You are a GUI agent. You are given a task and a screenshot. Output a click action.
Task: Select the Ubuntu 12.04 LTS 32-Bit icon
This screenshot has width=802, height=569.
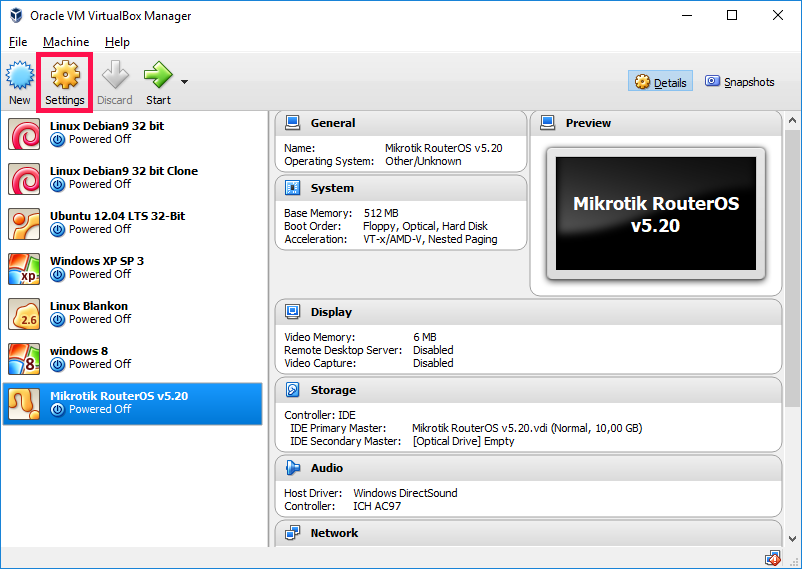pos(24,224)
